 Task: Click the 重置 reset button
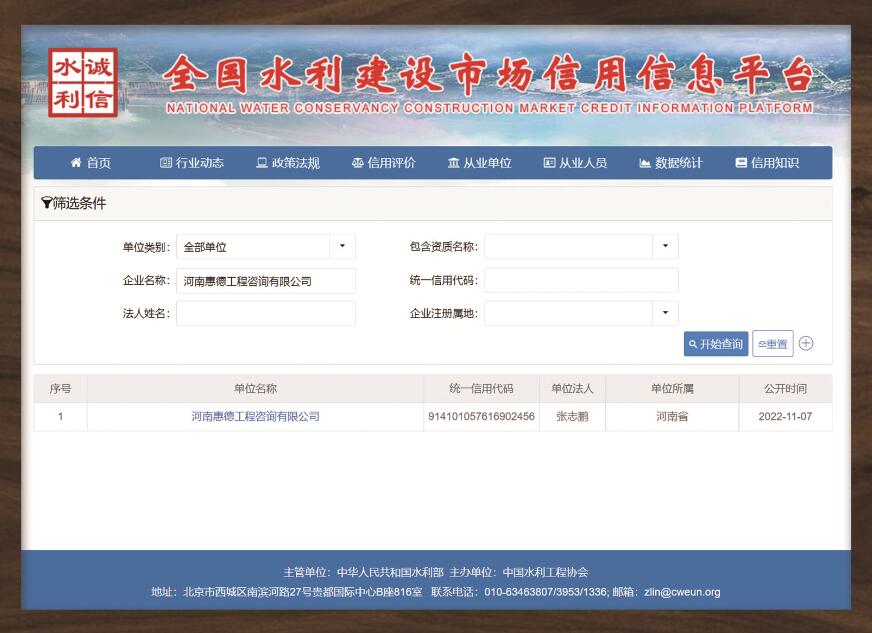click(773, 344)
